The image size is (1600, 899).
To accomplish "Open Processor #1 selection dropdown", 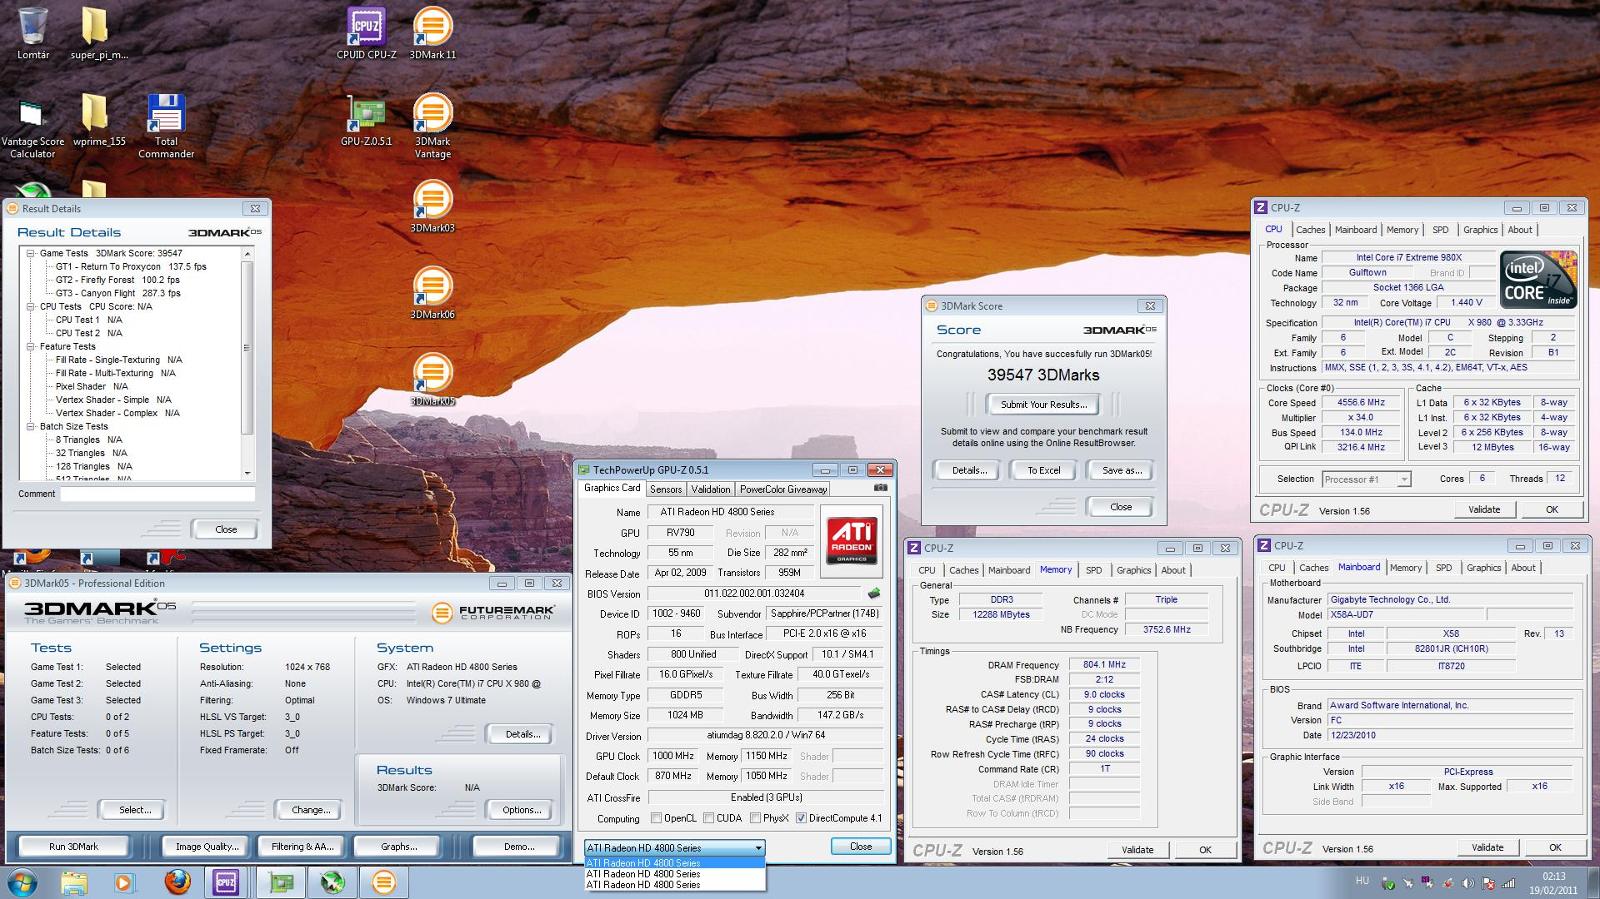I will 1366,479.
